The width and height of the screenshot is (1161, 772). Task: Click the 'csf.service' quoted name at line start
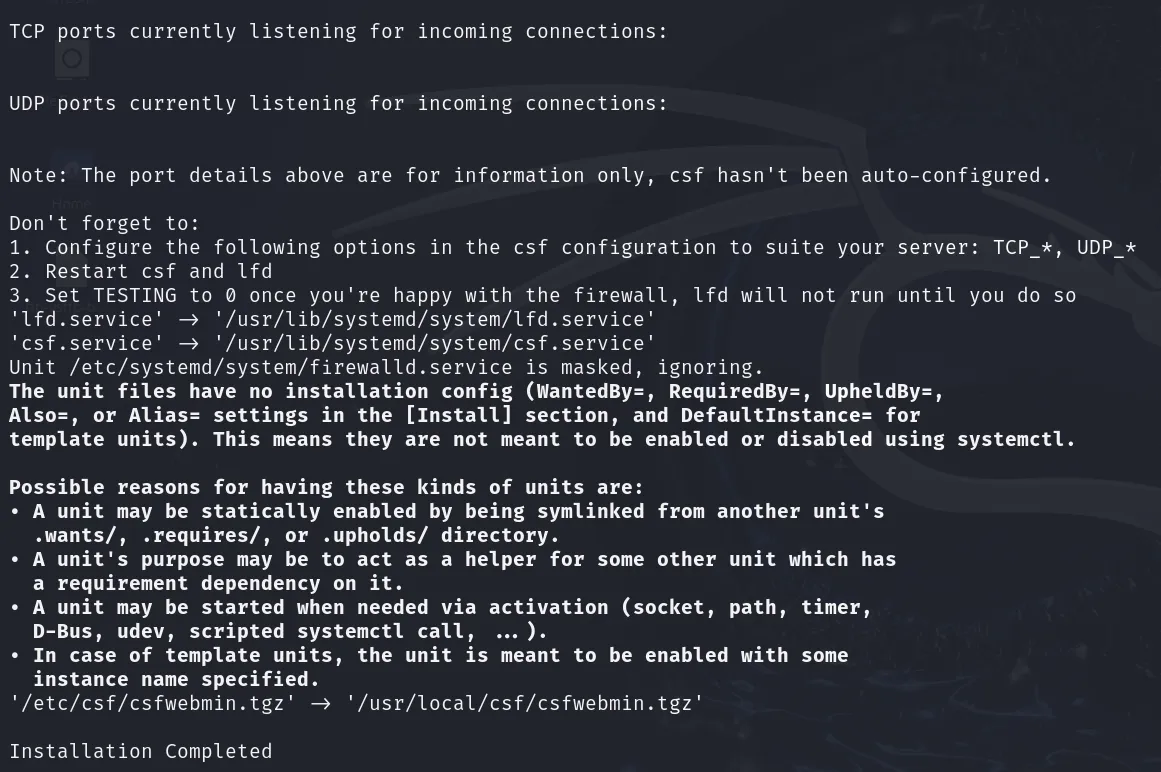coord(87,343)
